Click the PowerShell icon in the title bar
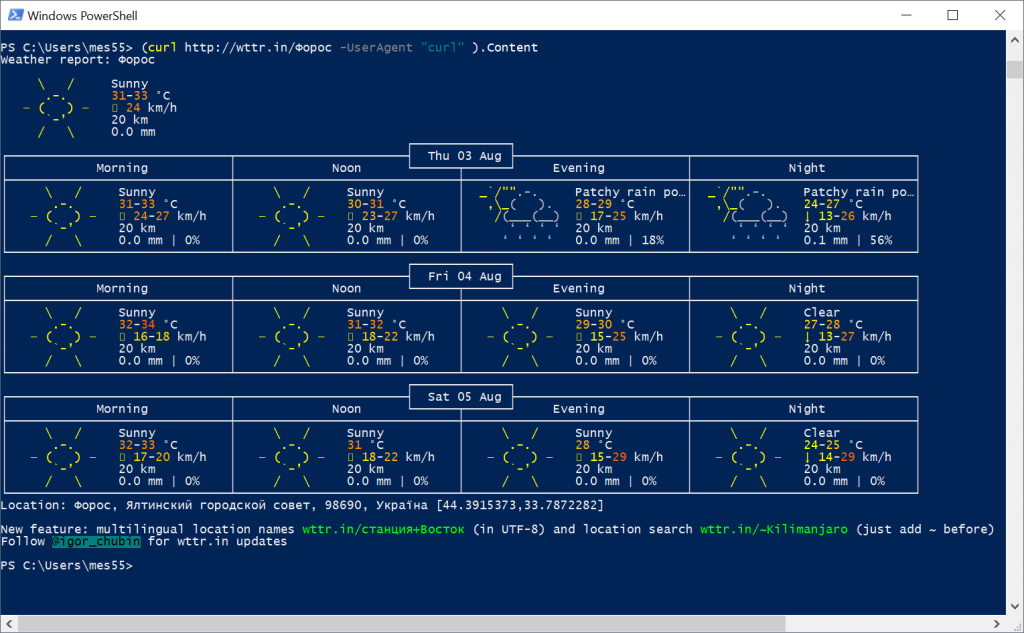This screenshot has width=1024, height=633. 14,15
